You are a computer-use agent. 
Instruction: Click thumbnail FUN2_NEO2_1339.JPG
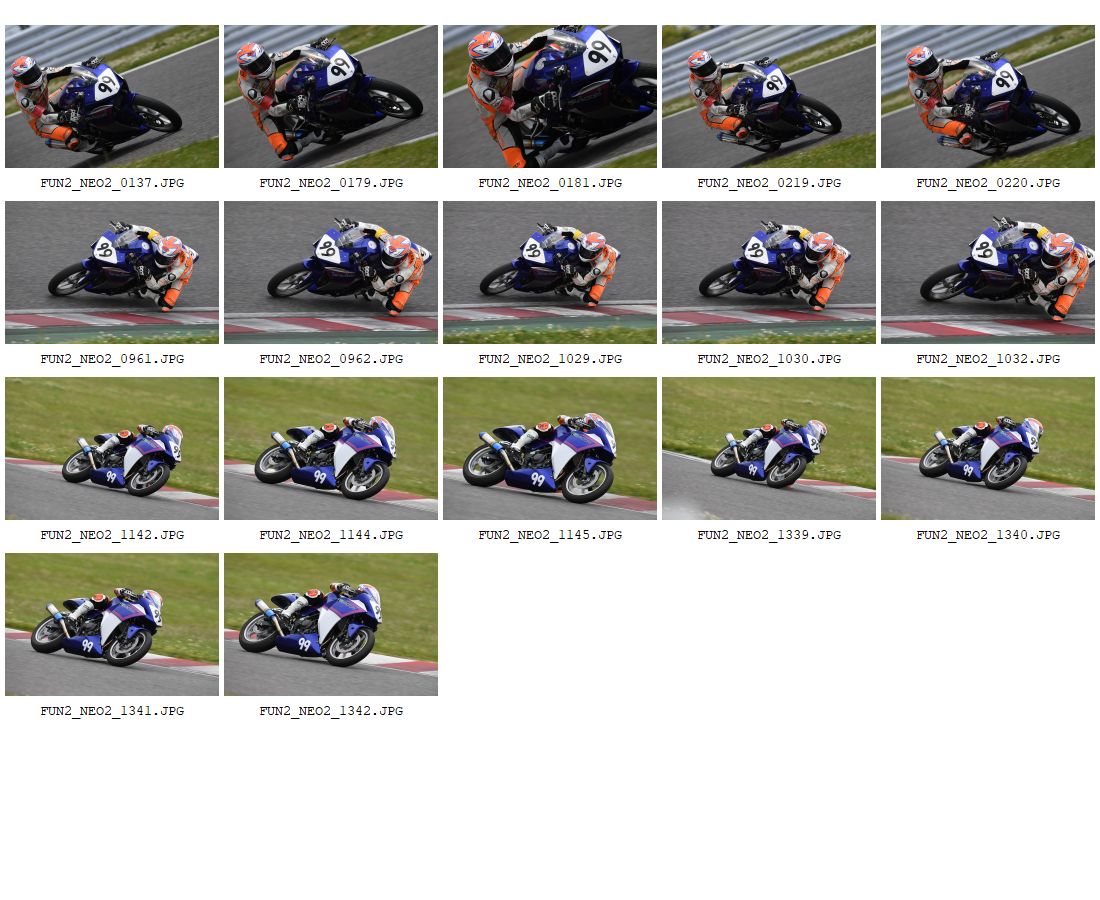[769, 449]
